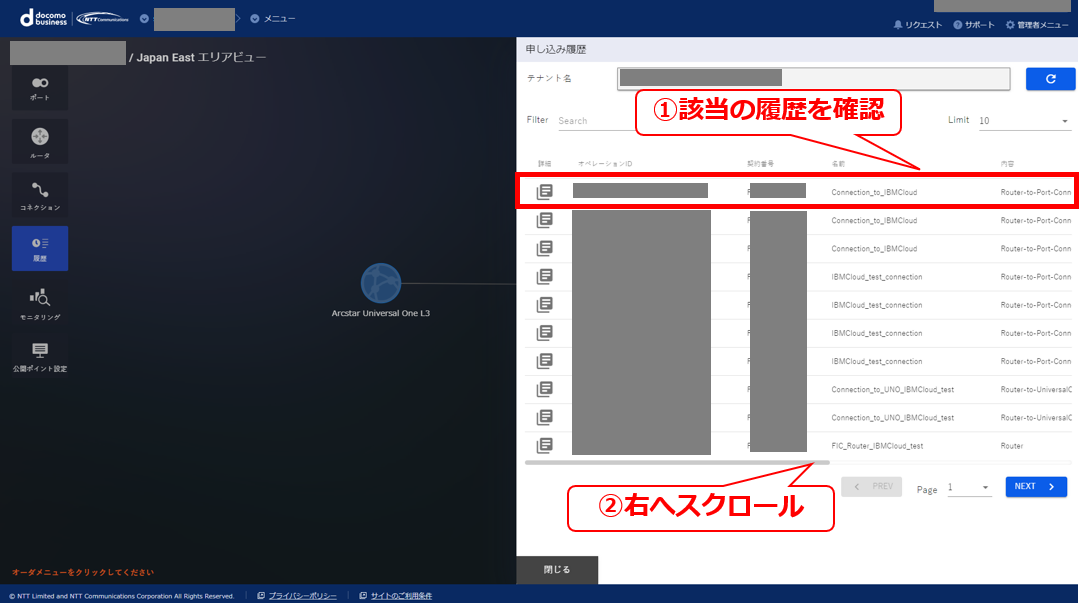Click the 閉じる button
1080x604 pixels.
(x=557, y=570)
